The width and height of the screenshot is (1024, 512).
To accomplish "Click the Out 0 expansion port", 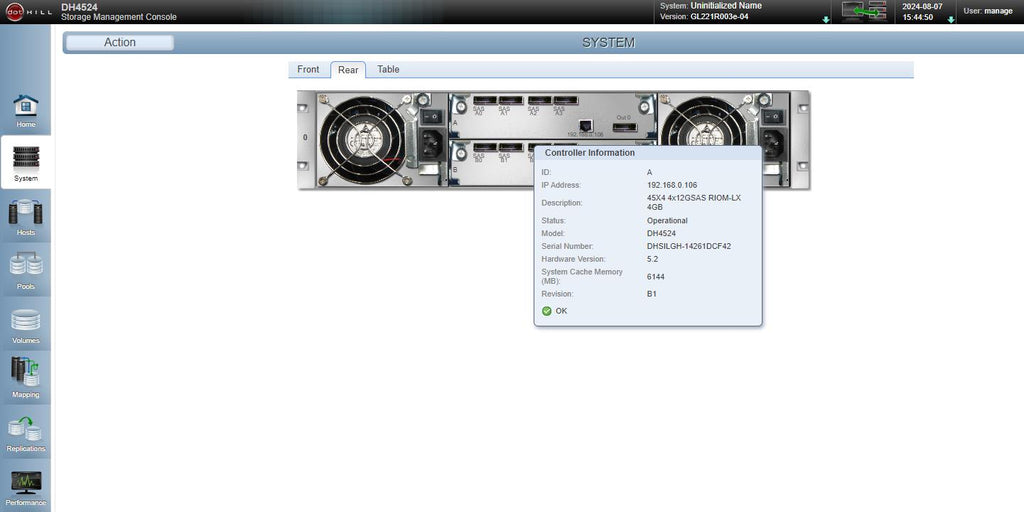I will (x=625, y=127).
